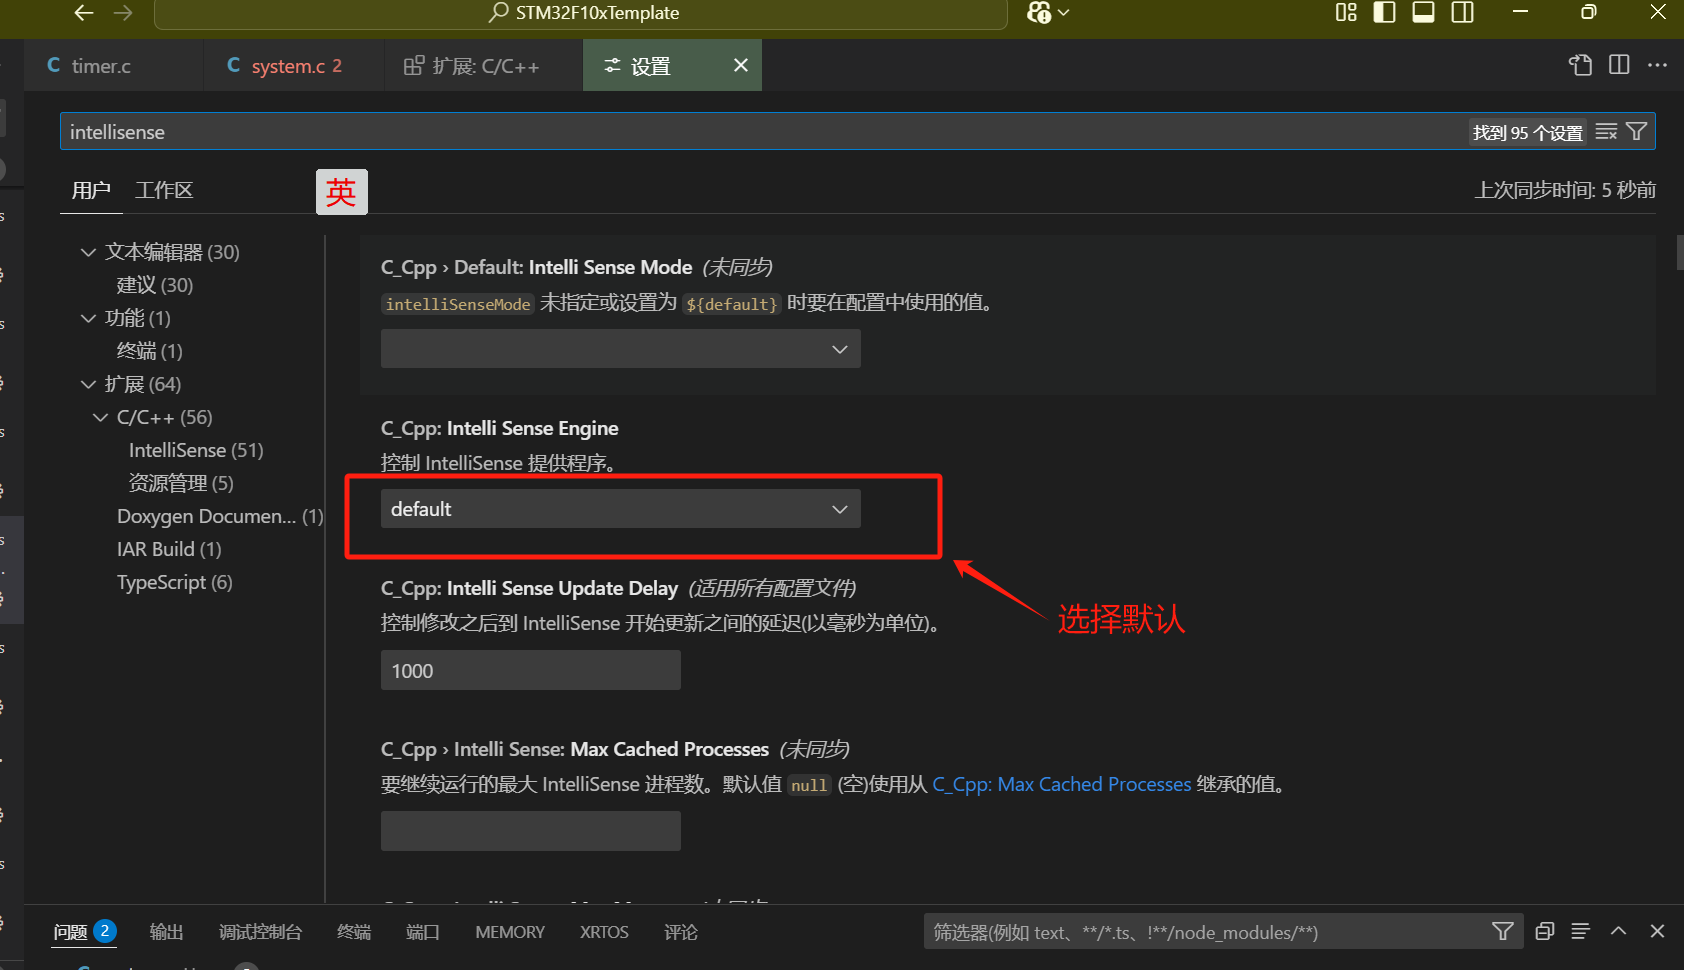Close the bottom panel
This screenshot has height=970, width=1684.
point(1657,932)
